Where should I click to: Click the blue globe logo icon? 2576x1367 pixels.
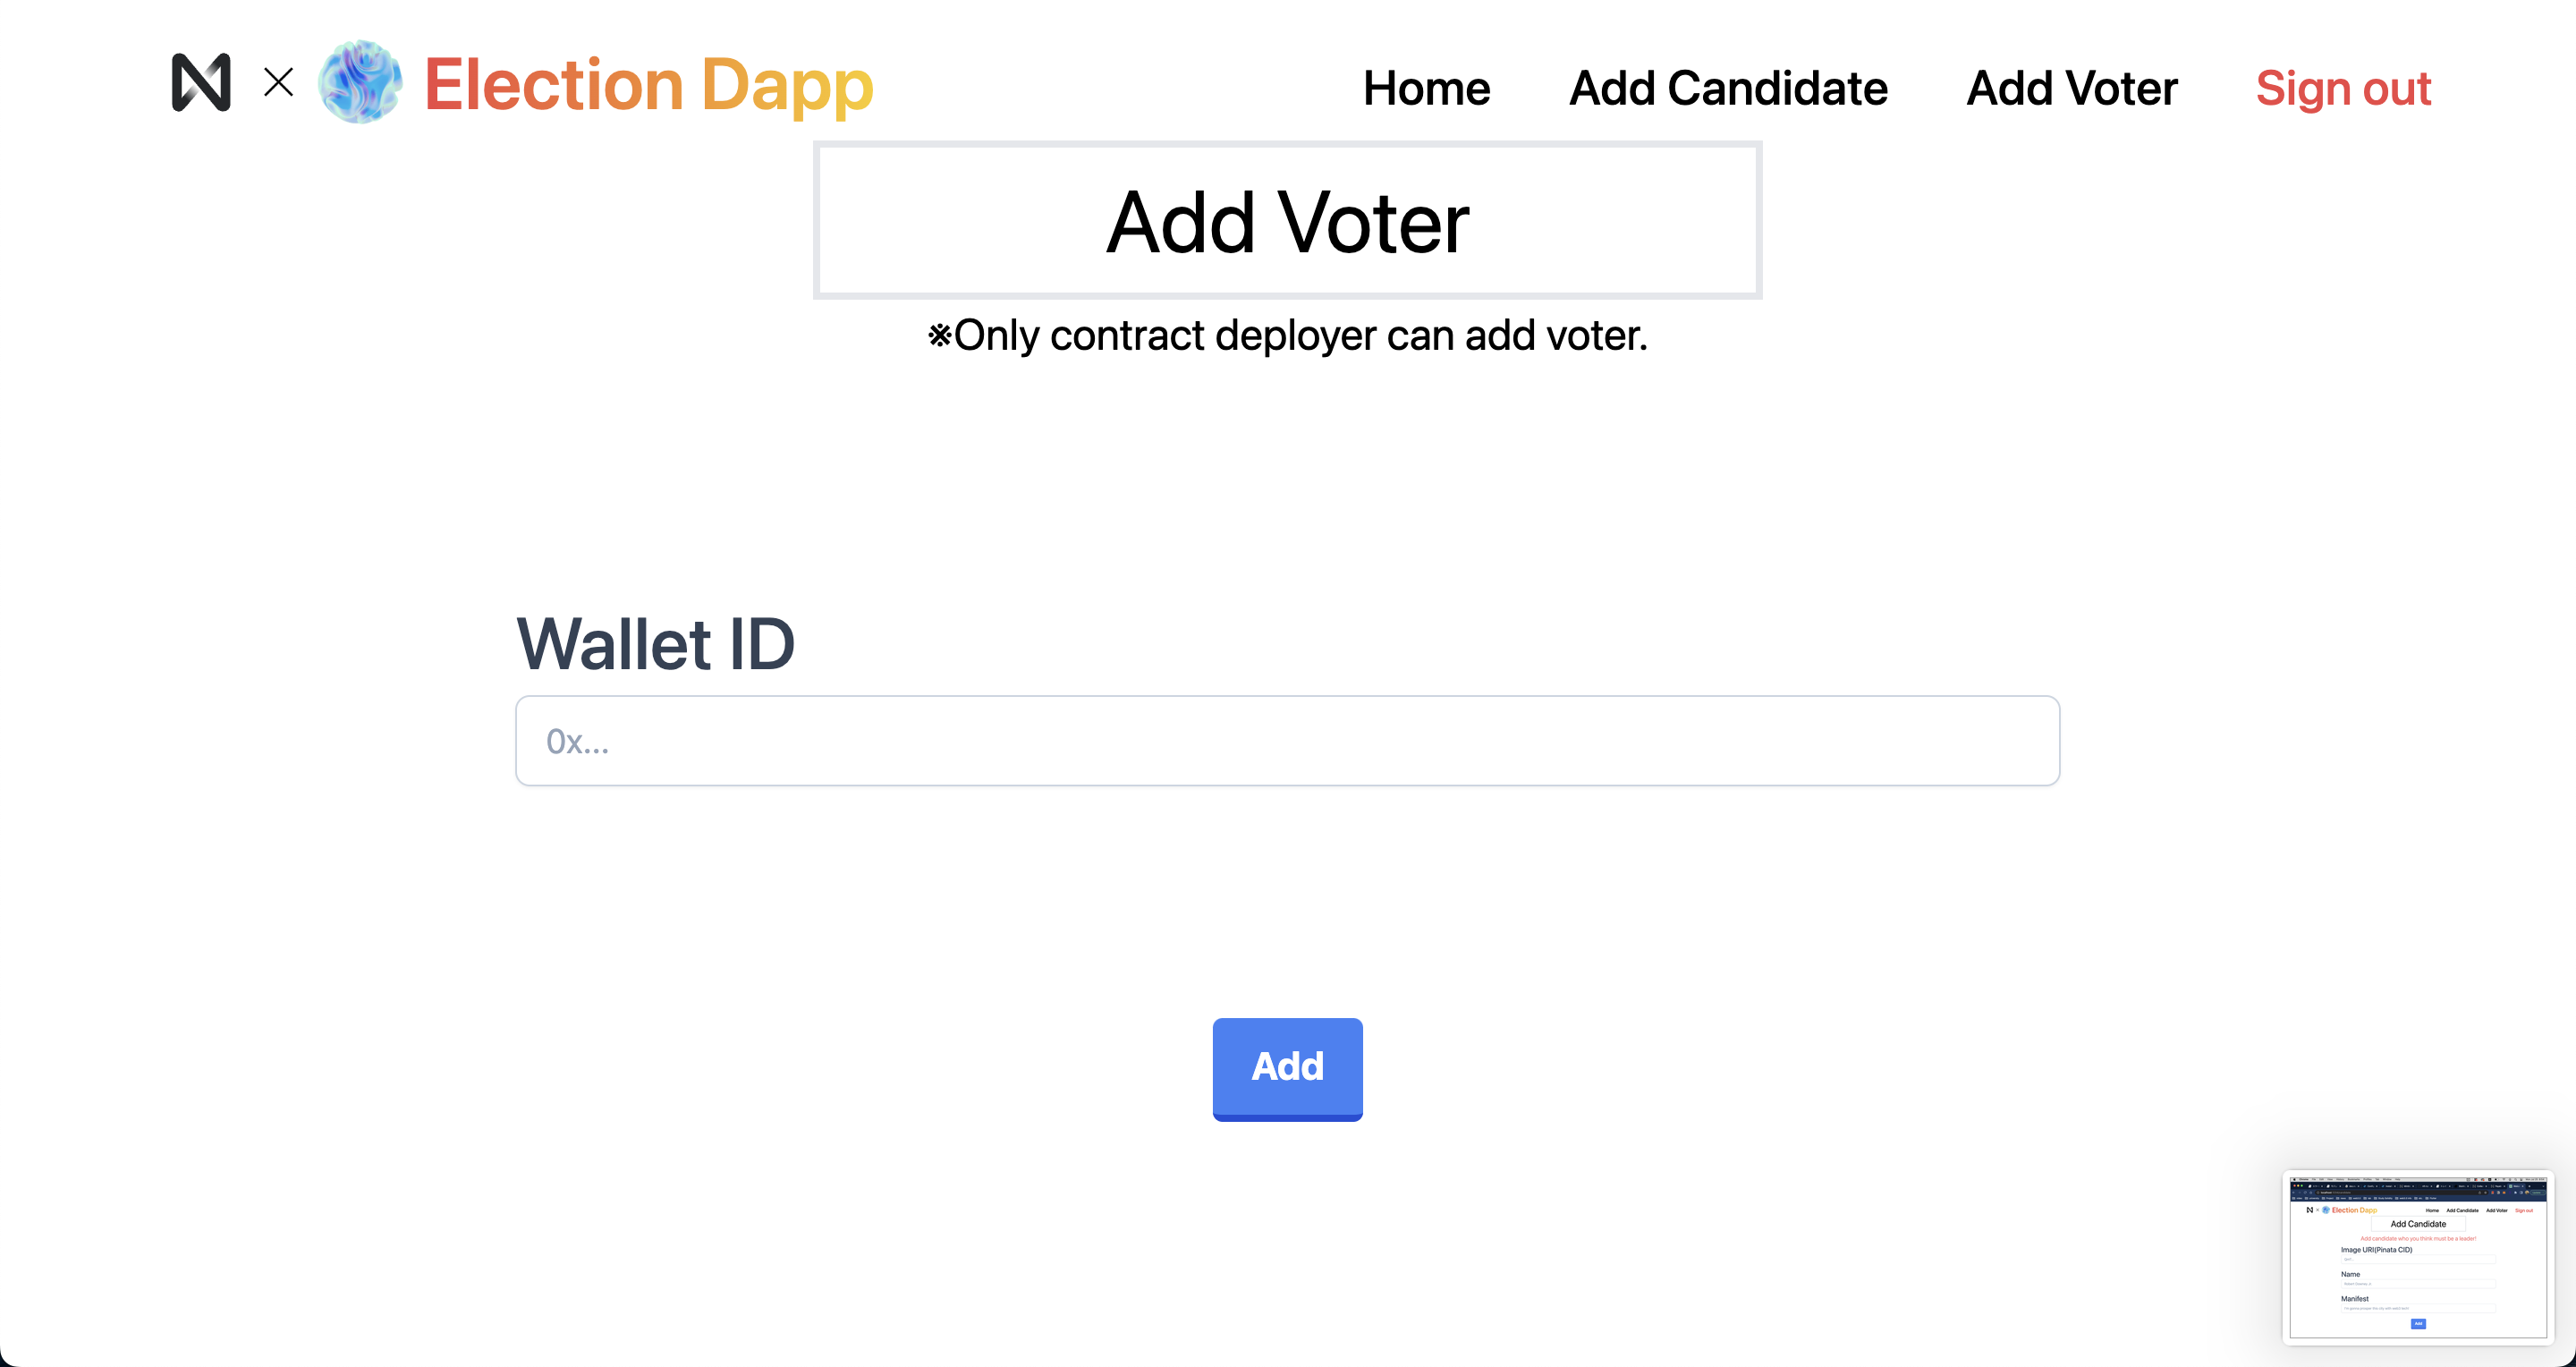pos(360,82)
